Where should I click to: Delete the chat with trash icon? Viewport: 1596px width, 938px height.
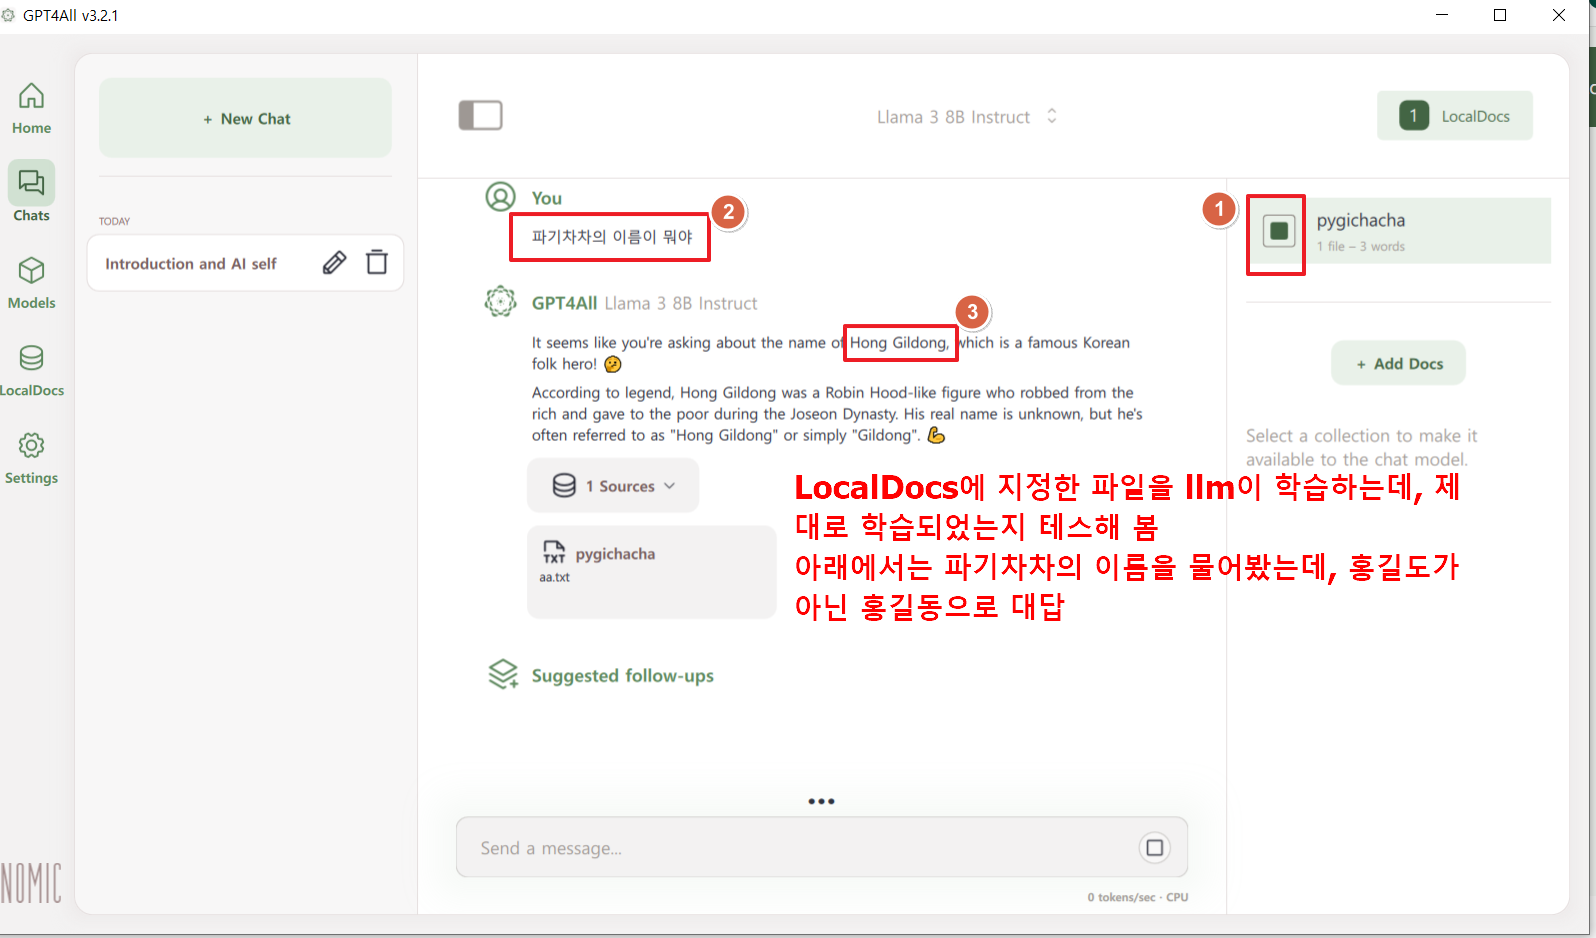[377, 262]
